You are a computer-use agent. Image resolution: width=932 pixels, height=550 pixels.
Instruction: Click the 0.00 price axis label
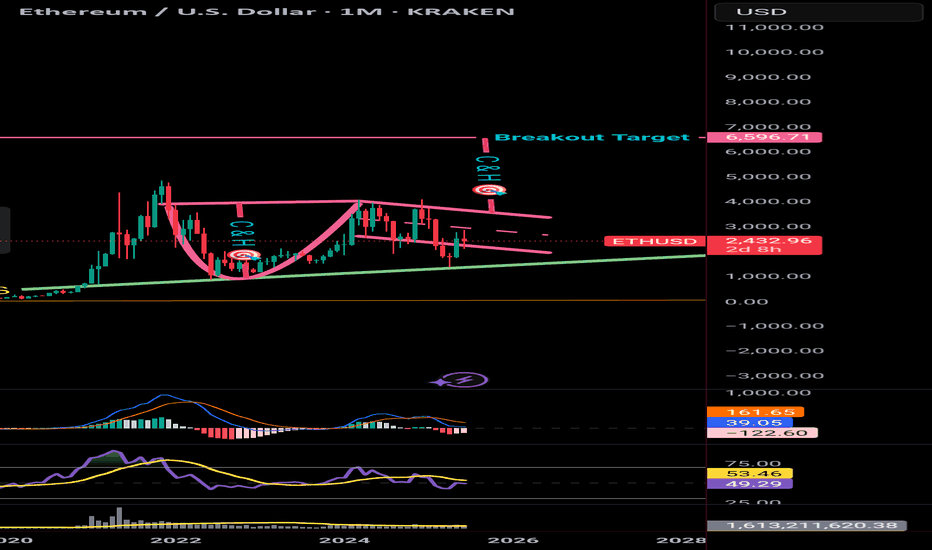tap(747, 301)
